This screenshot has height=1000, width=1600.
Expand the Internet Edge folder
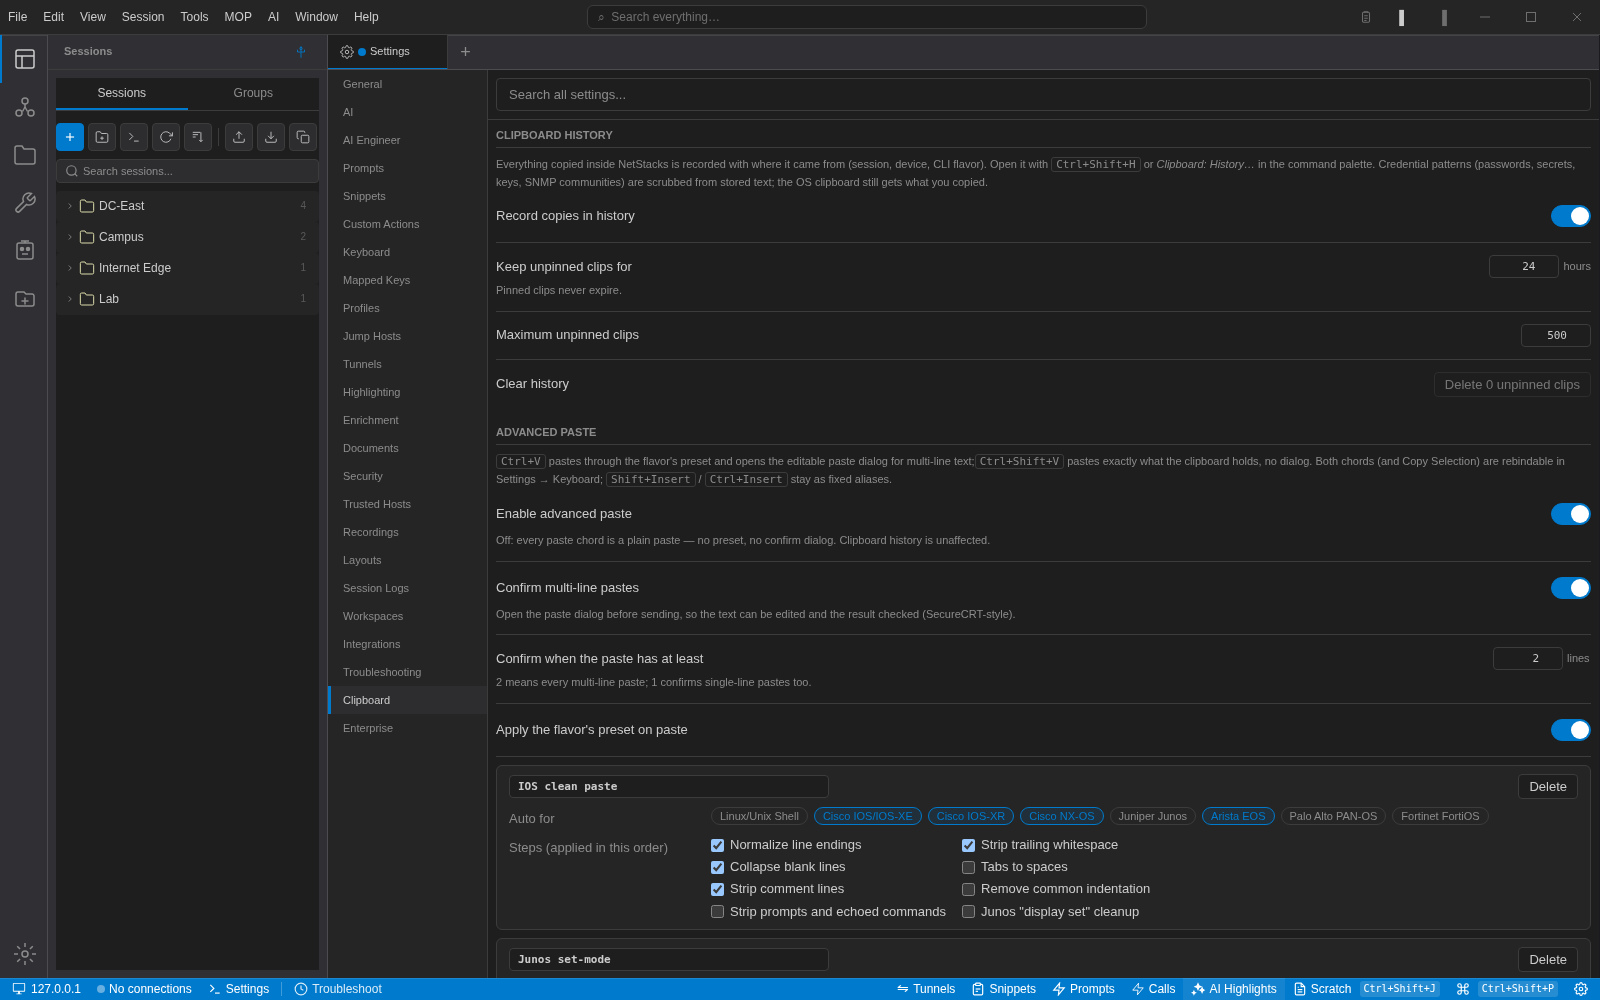pos(187,268)
